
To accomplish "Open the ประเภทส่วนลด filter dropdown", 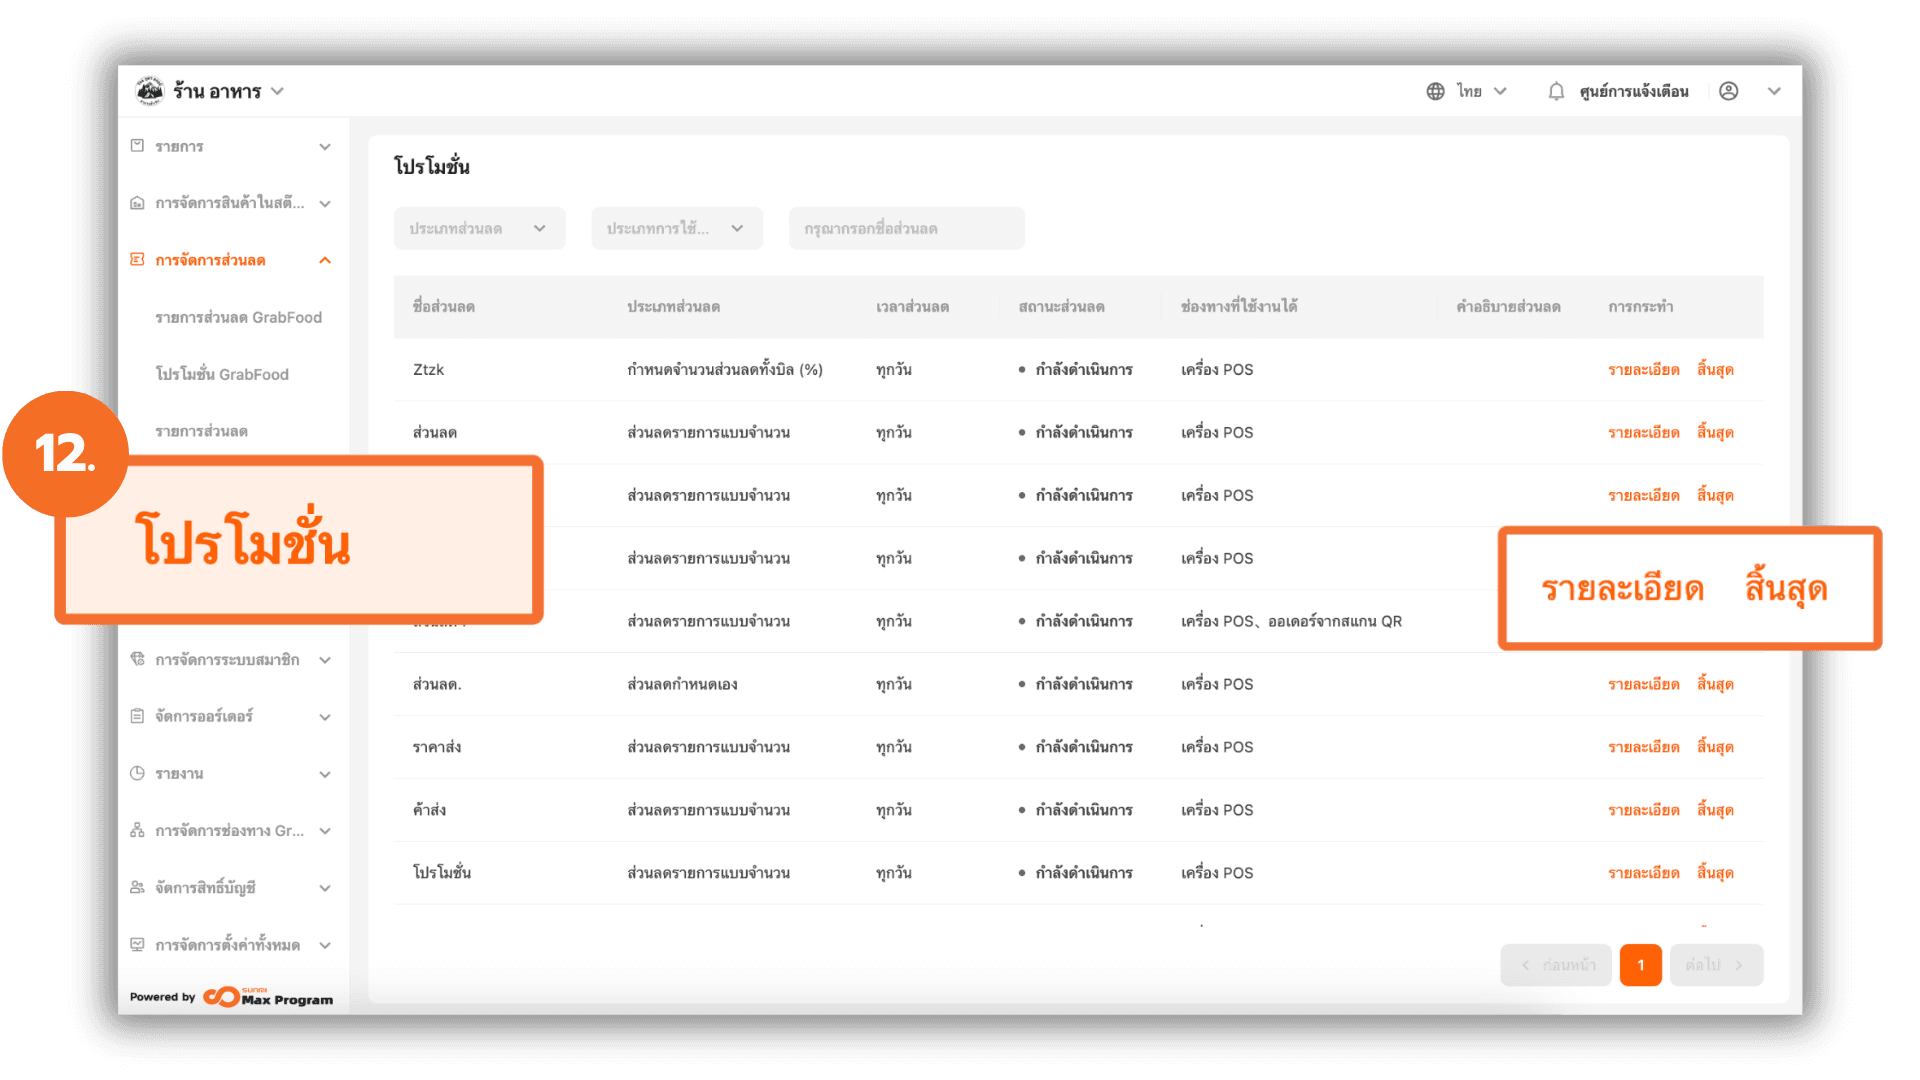I will (479, 228).
